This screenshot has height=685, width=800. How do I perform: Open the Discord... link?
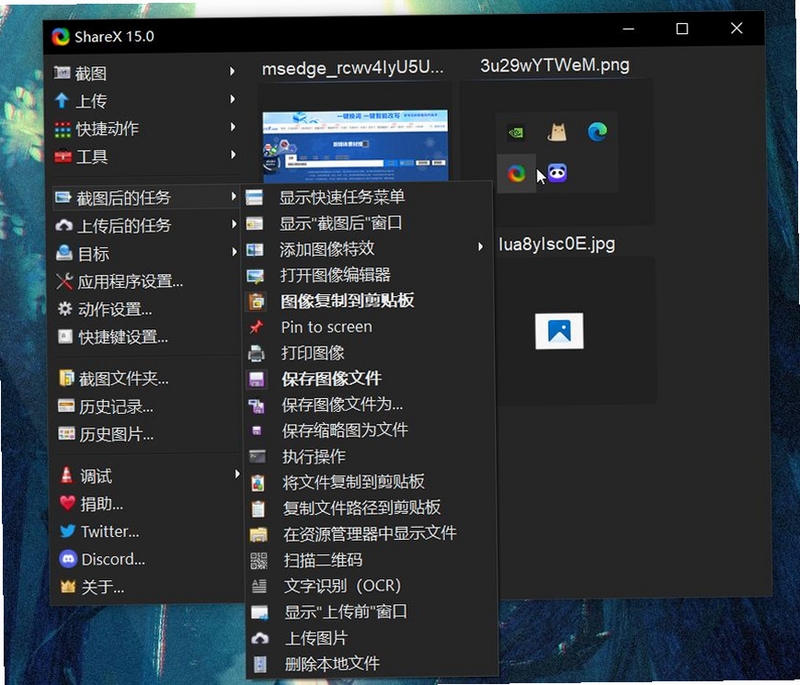tap(113, 560)
